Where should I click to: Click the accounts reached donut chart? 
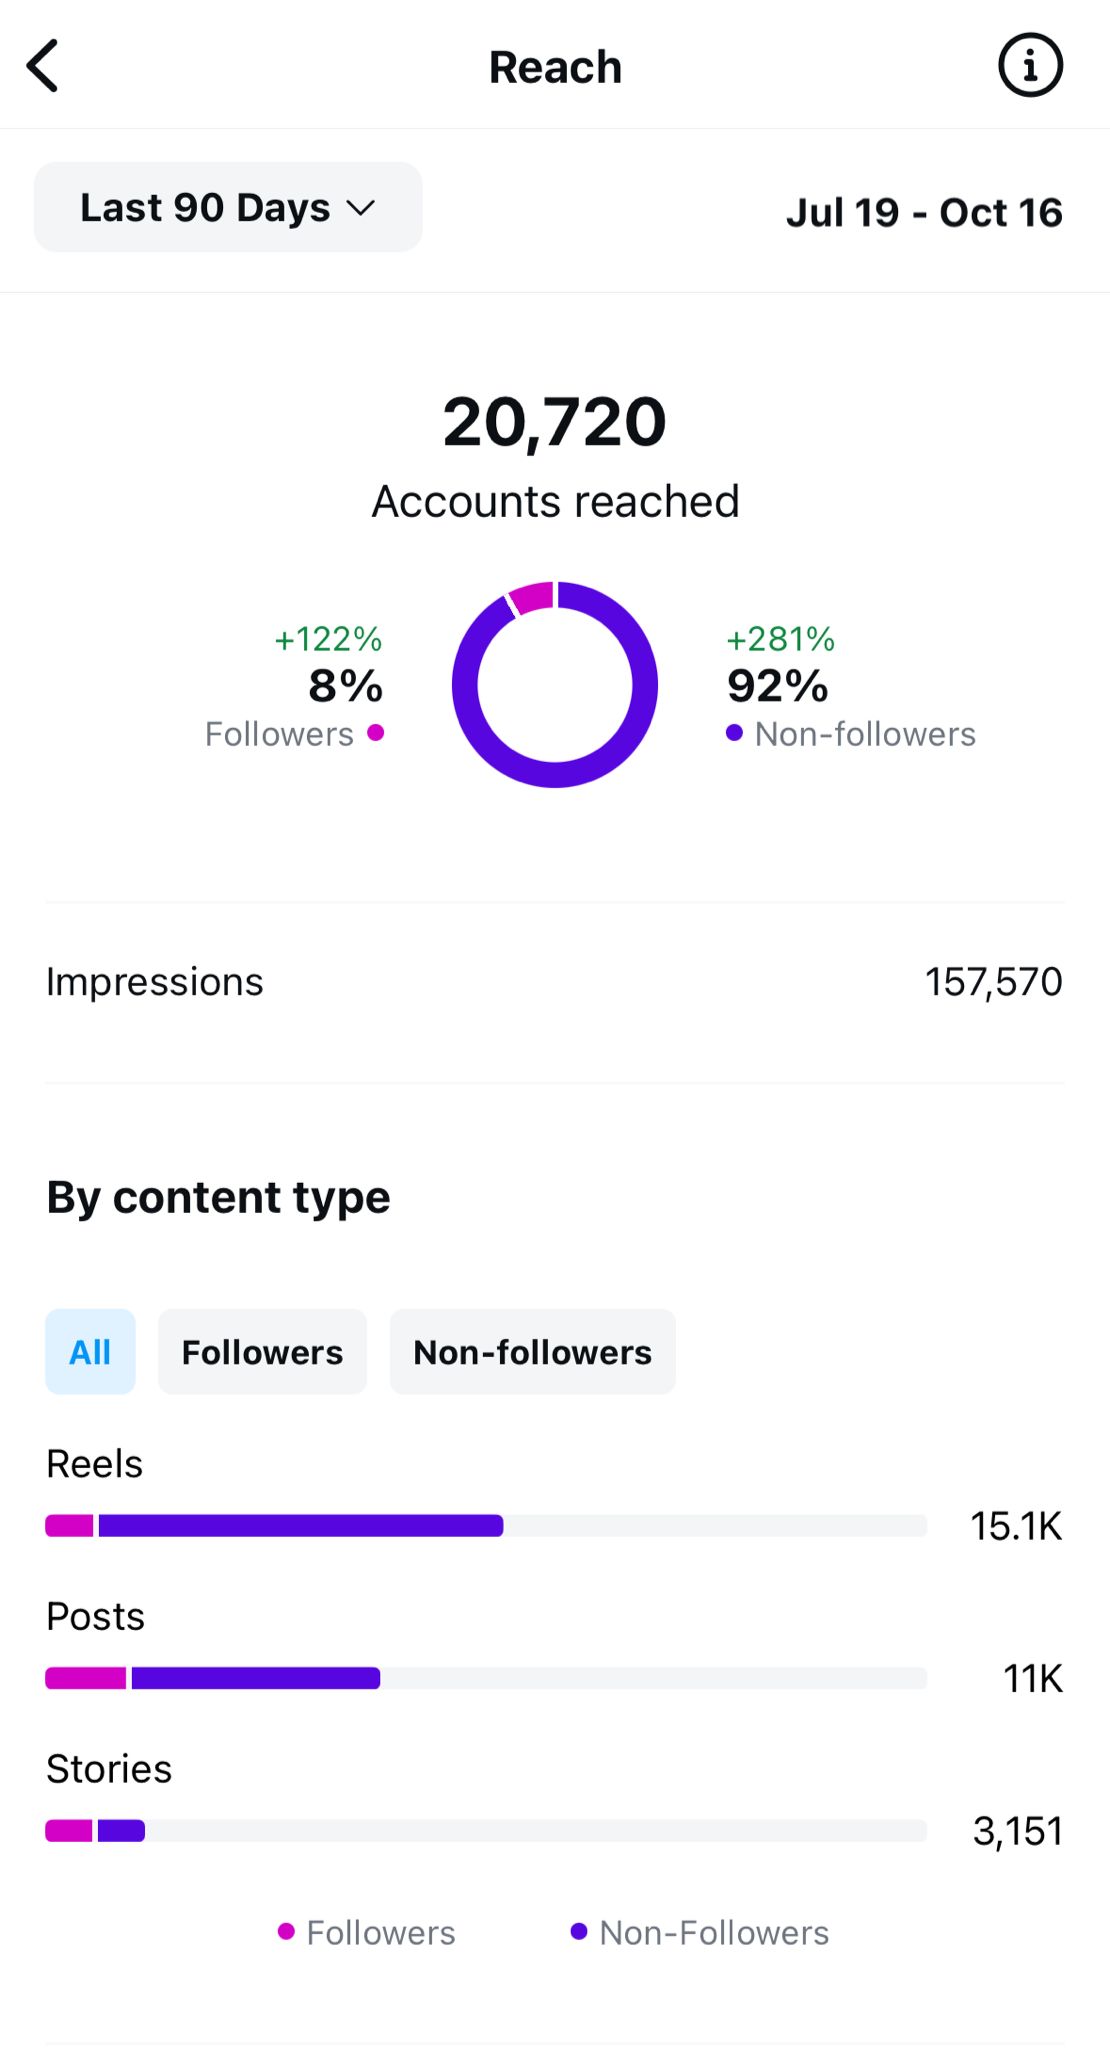click(555, 684)
